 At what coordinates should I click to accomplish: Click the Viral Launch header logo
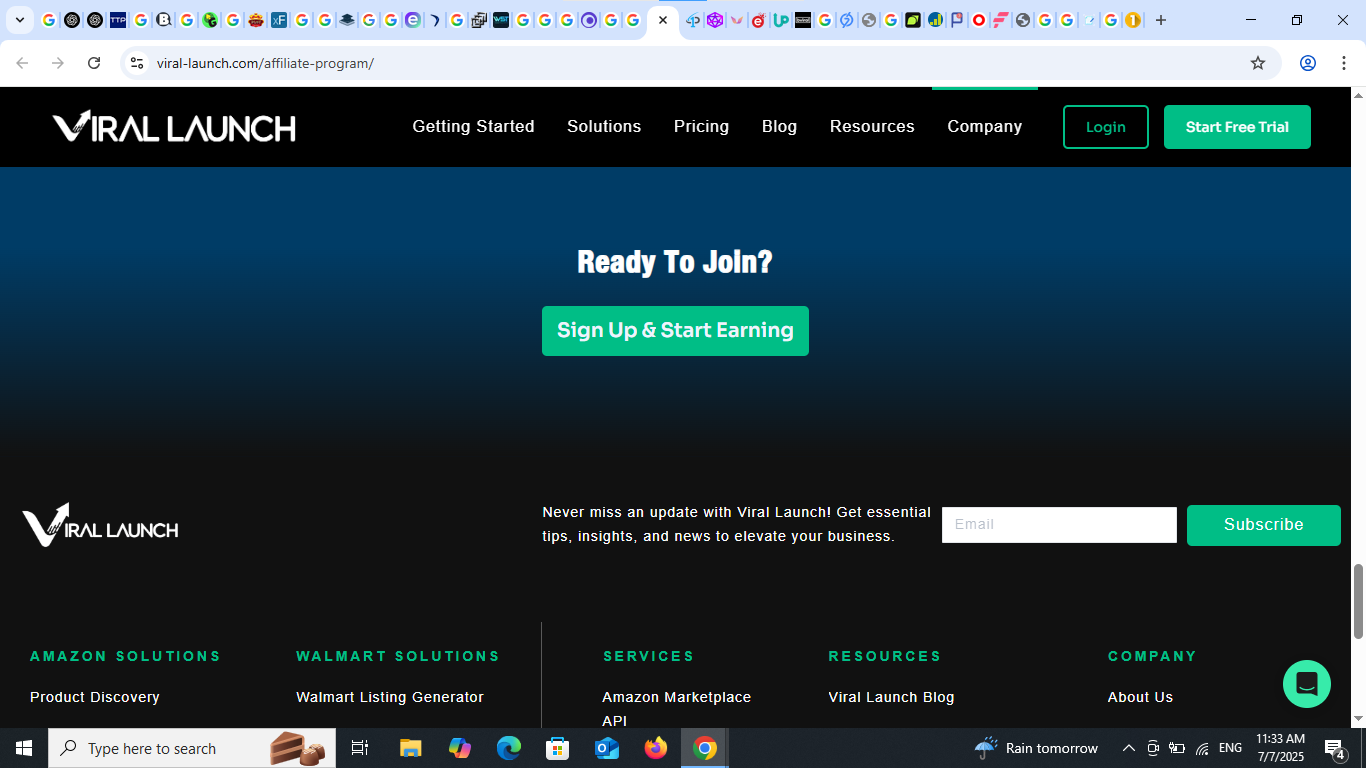174,127
